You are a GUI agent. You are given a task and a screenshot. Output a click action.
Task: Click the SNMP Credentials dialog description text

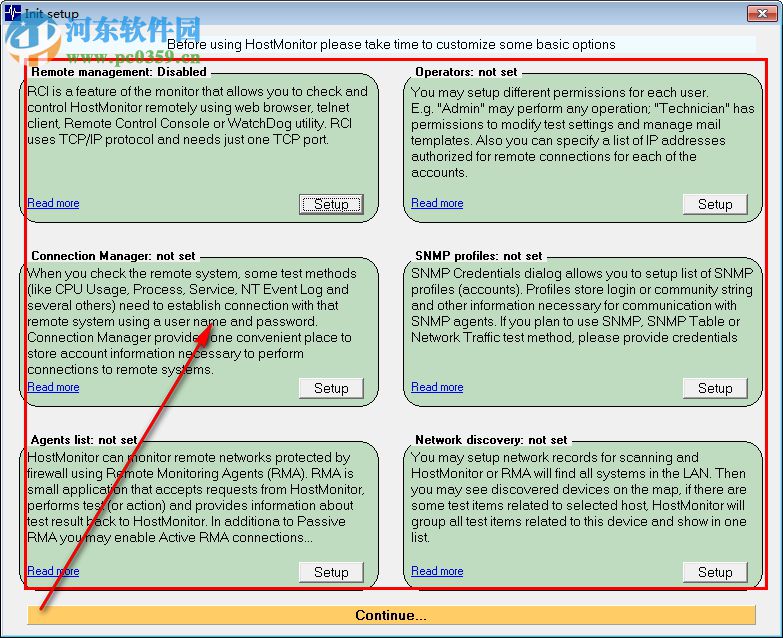click(582, 306)
